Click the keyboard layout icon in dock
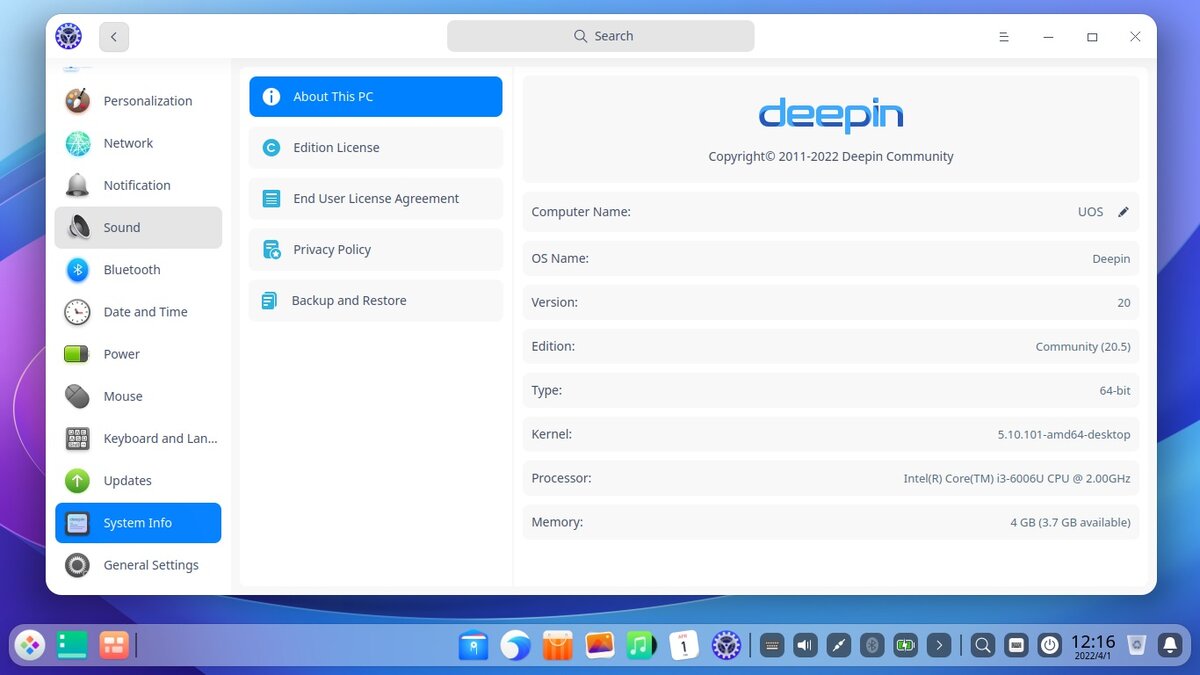 (1016, 646)
